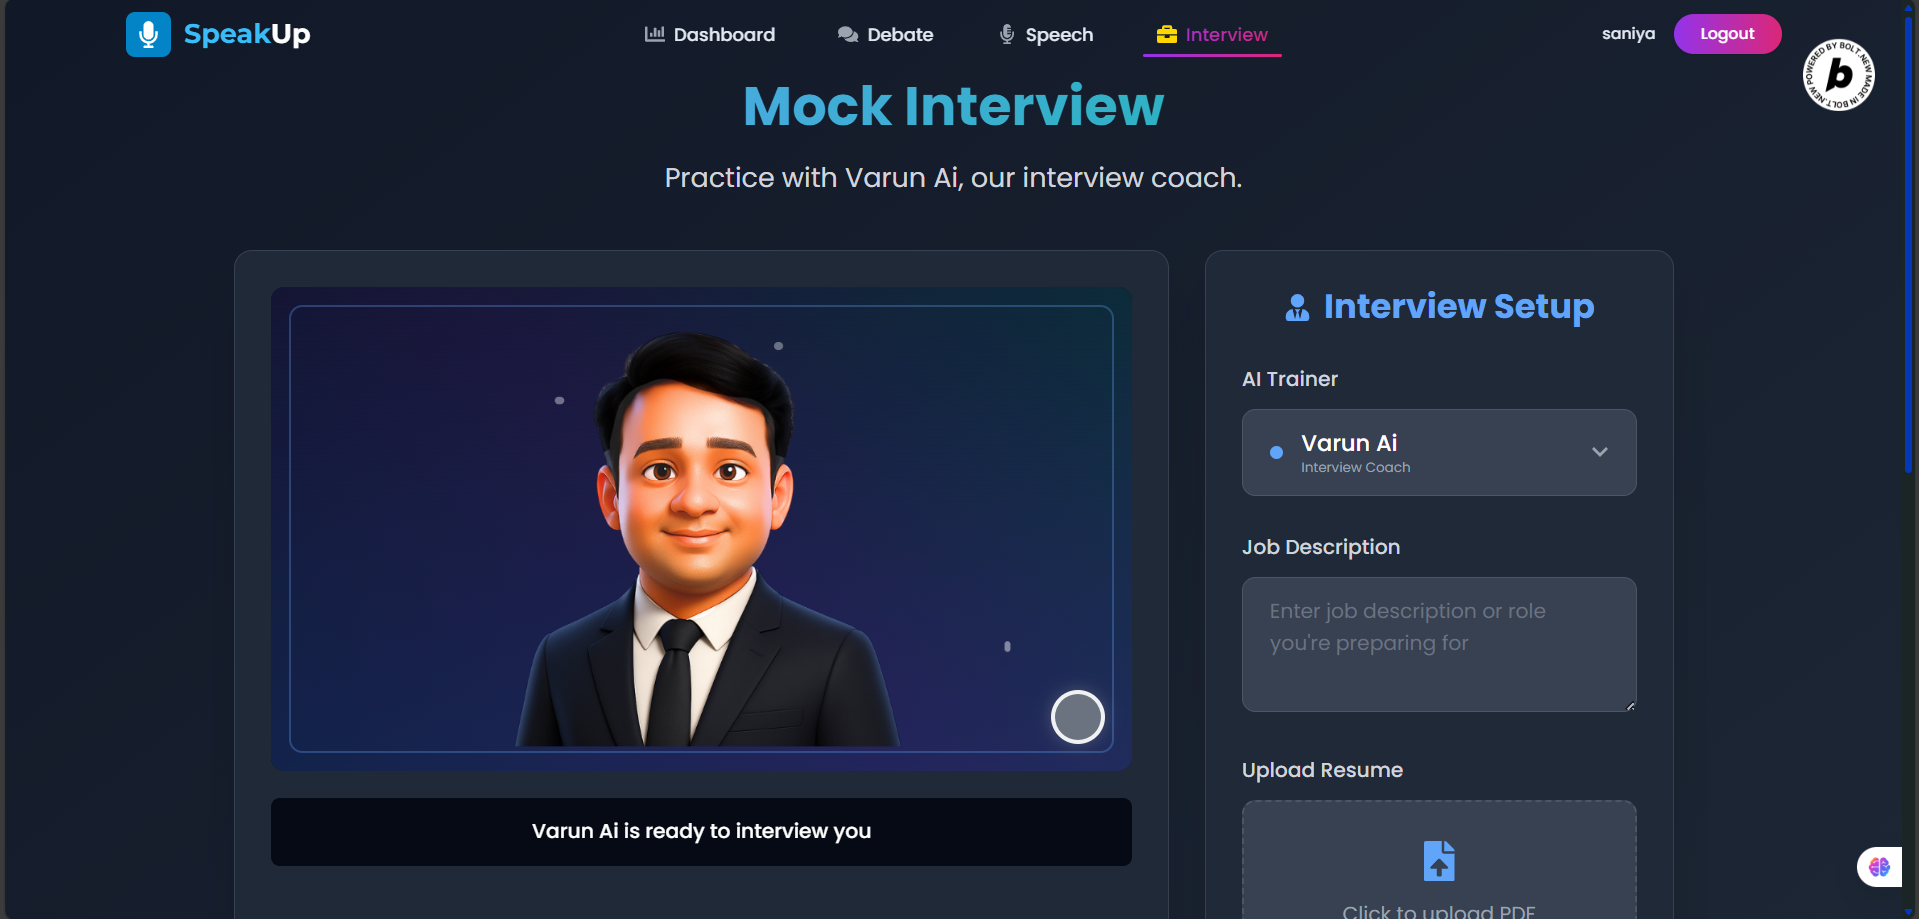This screenshot has height=919, width=1919.
Task: Click into the Job Description text field
Action: point(1439,644)
